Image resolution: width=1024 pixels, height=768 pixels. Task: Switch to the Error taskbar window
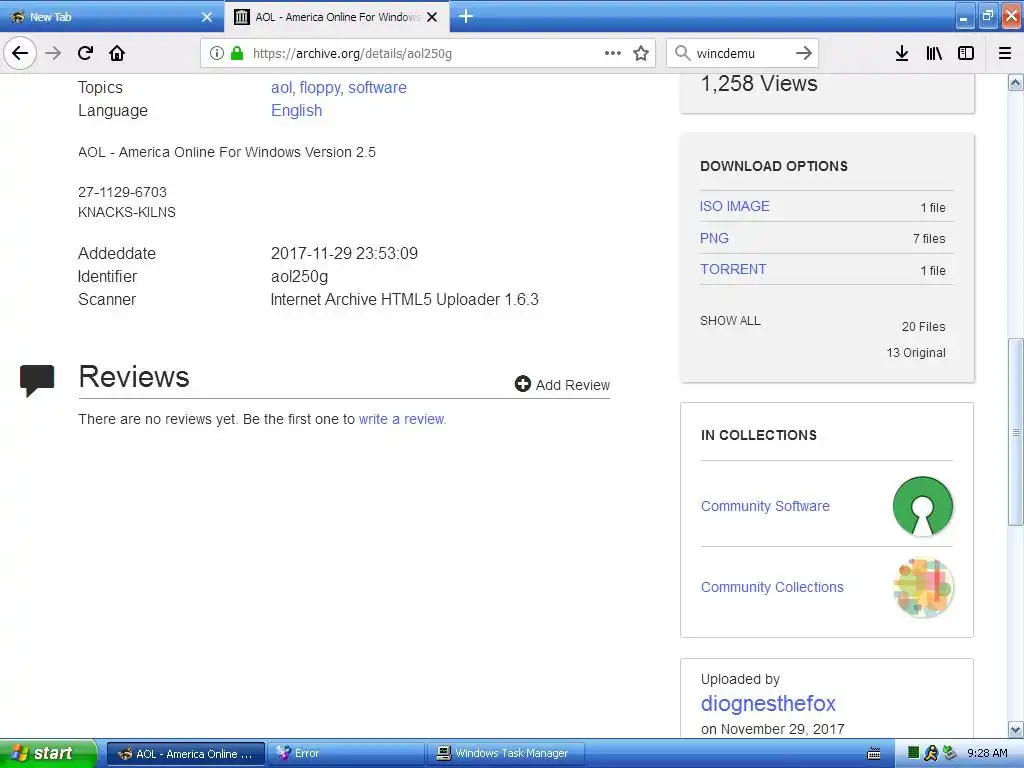pyautogui.click(x=346, y=754)
